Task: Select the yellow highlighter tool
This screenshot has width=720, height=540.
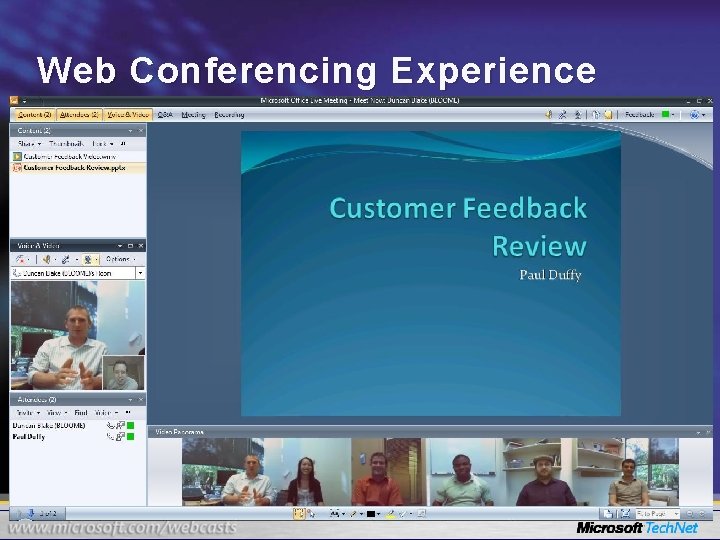Action: point(391,514)
